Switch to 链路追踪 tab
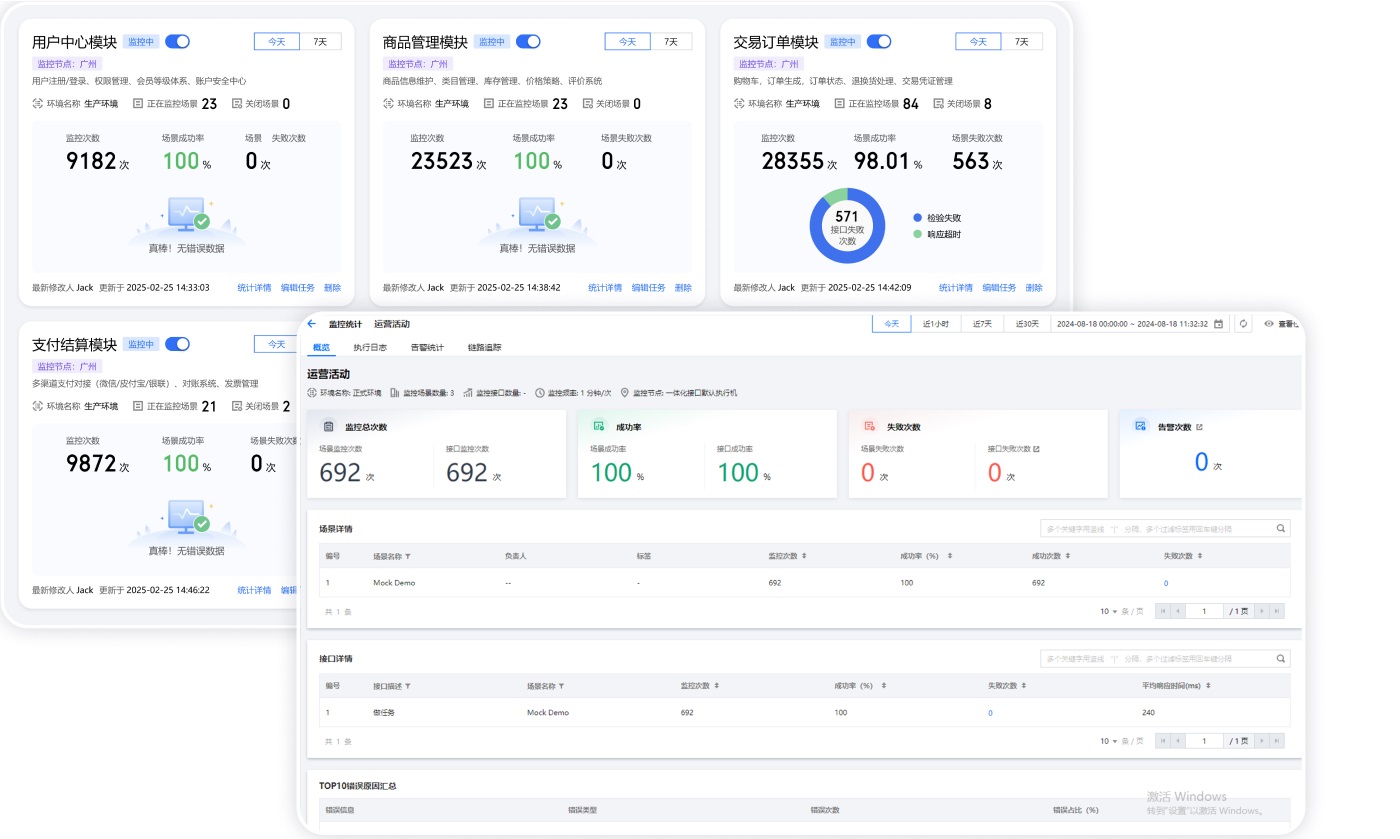The height and width of the screenshot is (839, 1400). (484, 348)
